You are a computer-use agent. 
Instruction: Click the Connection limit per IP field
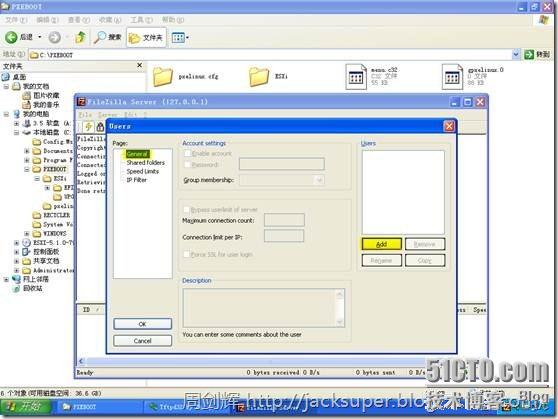click(x=284, y=236)
